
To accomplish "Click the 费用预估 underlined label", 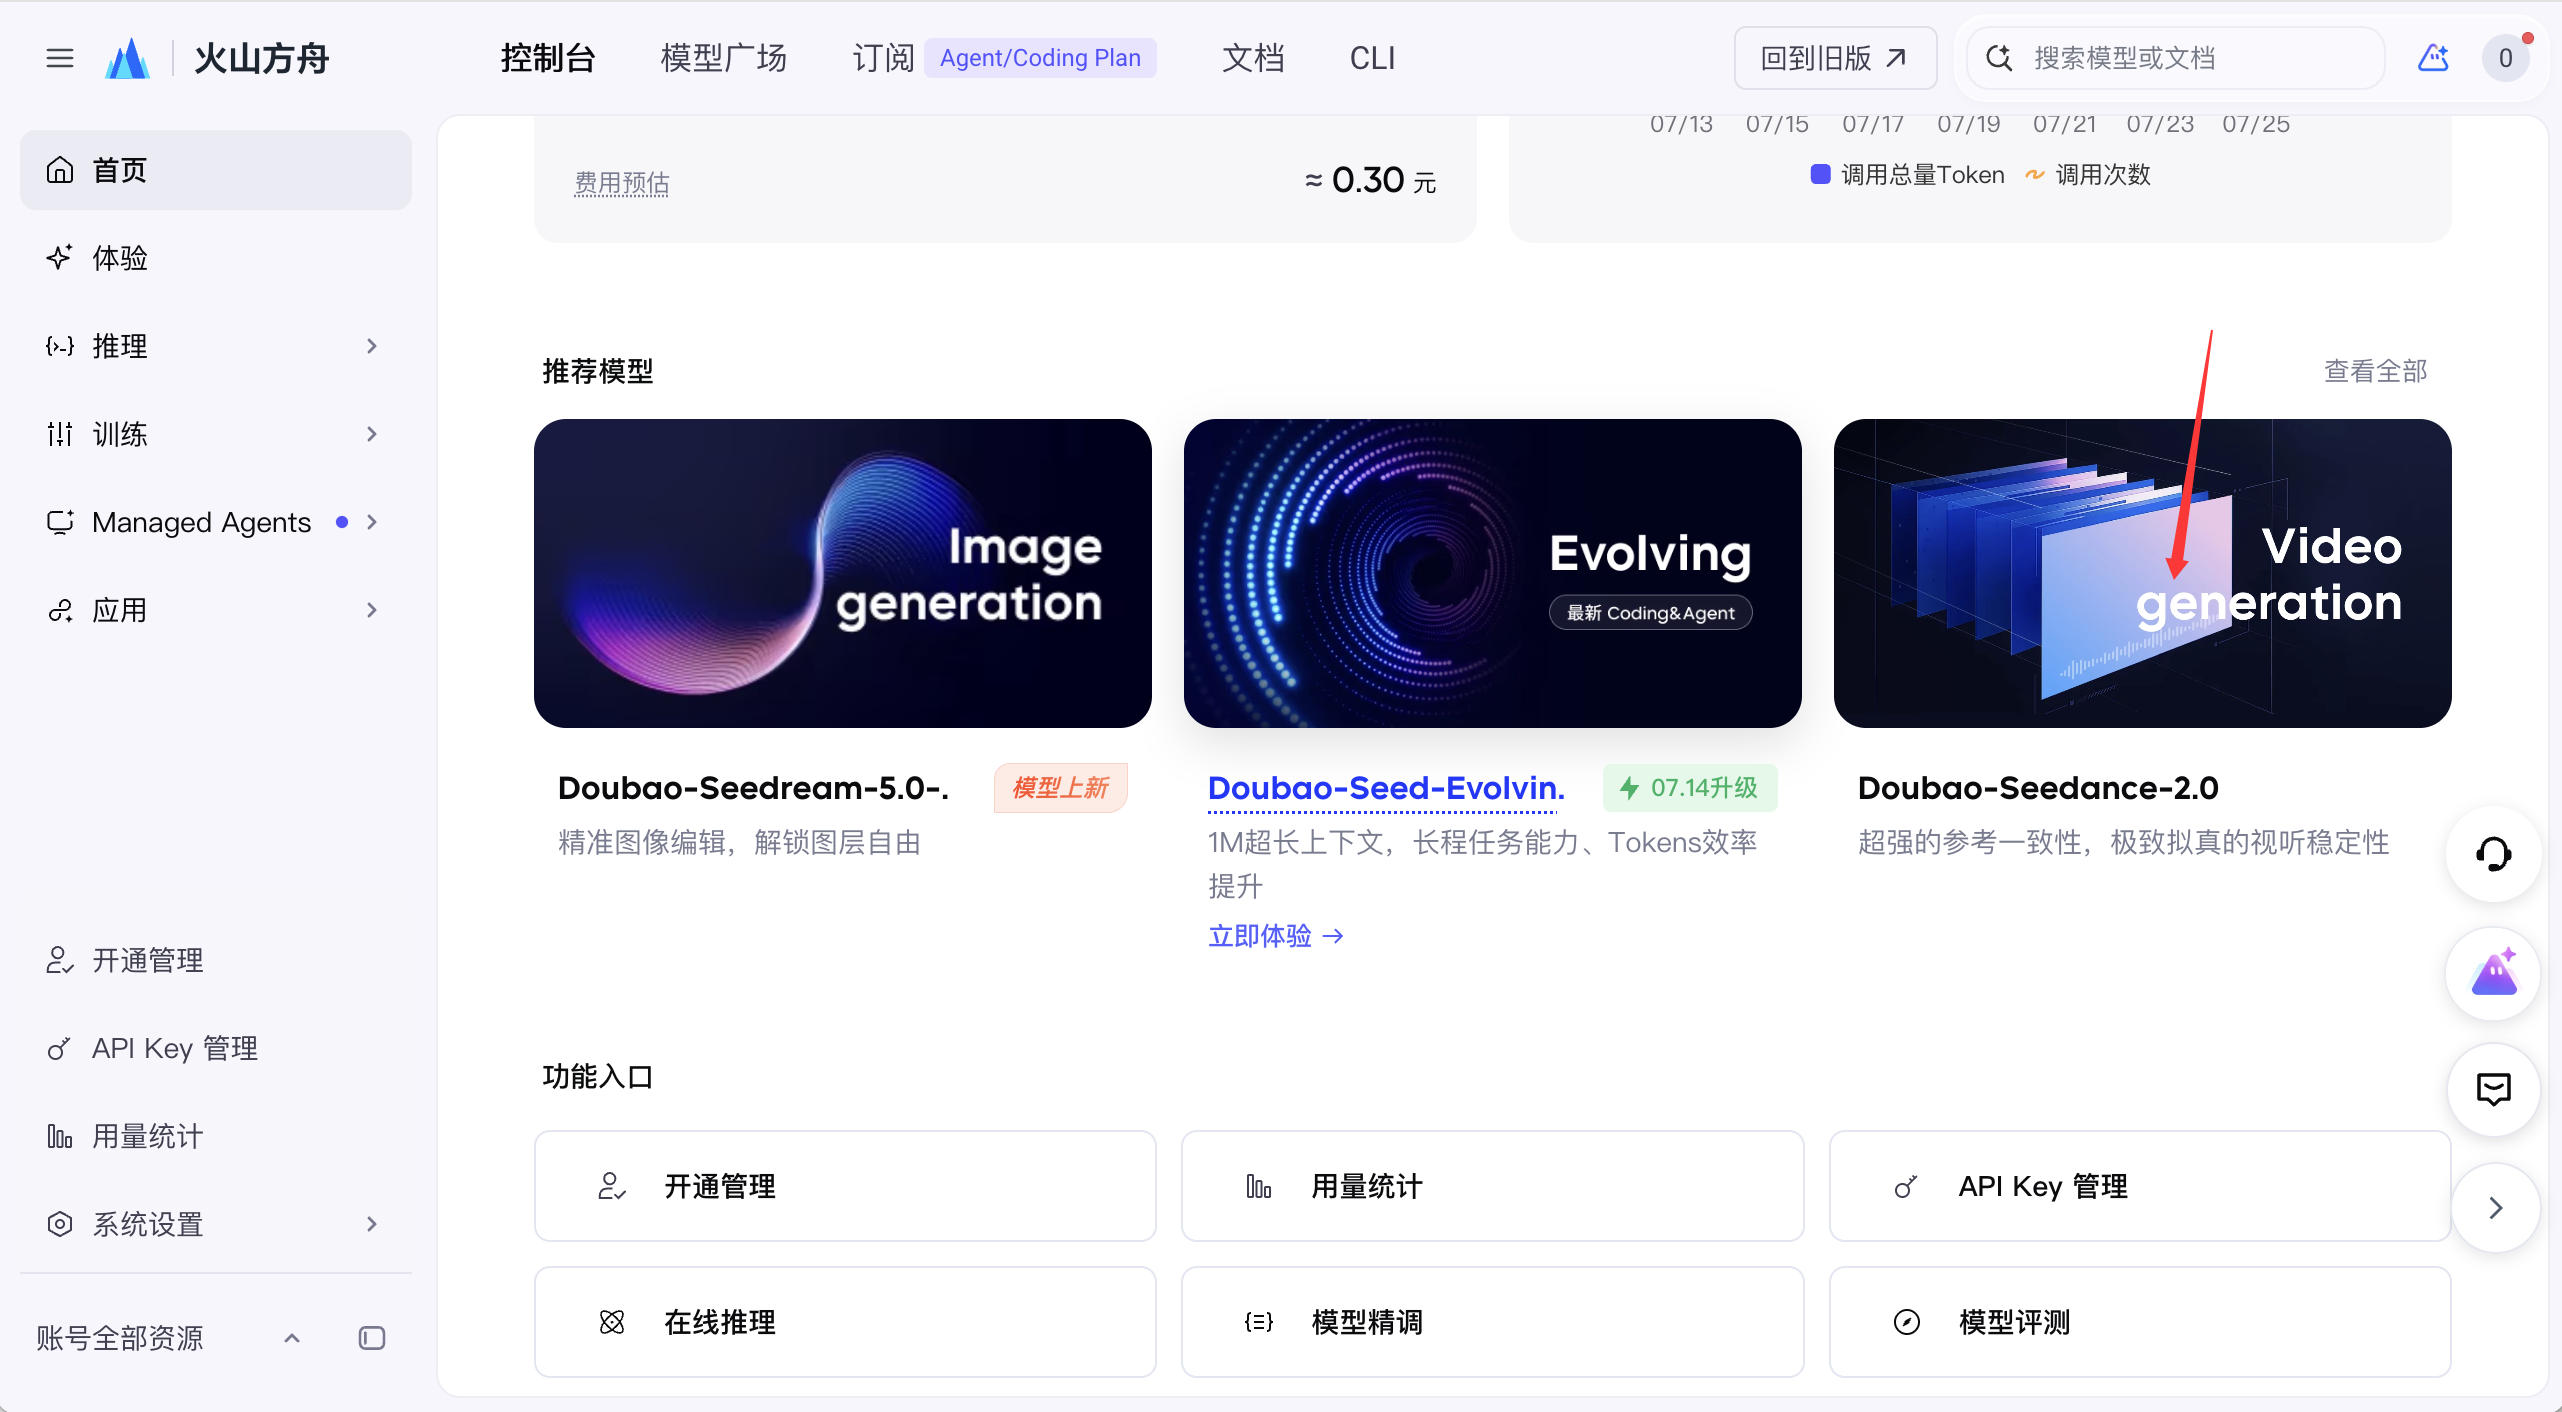I will click(x=621, y=183).
